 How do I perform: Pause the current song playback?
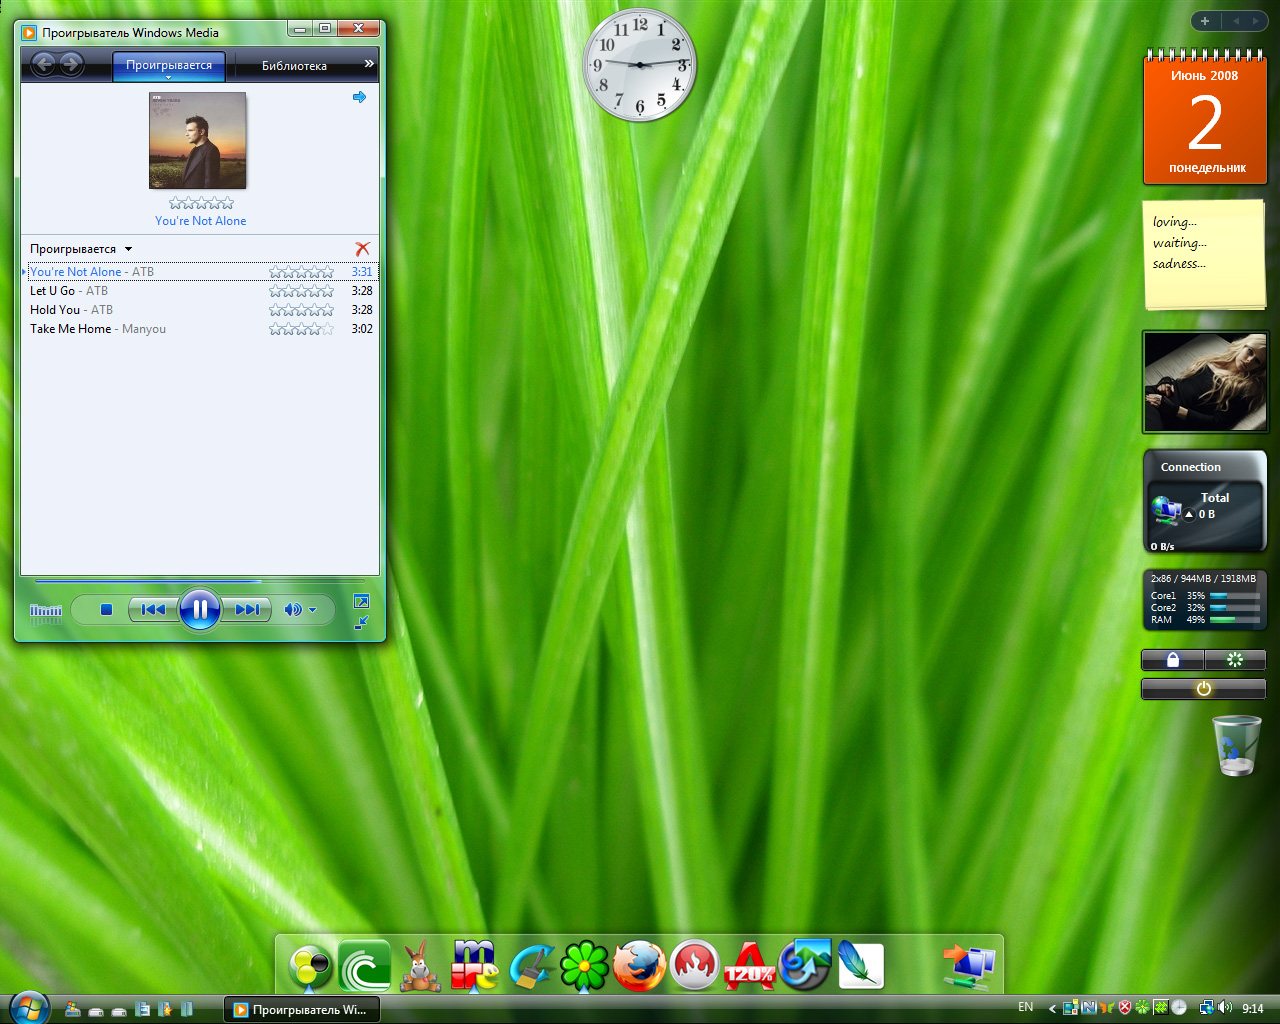[199, 609]
